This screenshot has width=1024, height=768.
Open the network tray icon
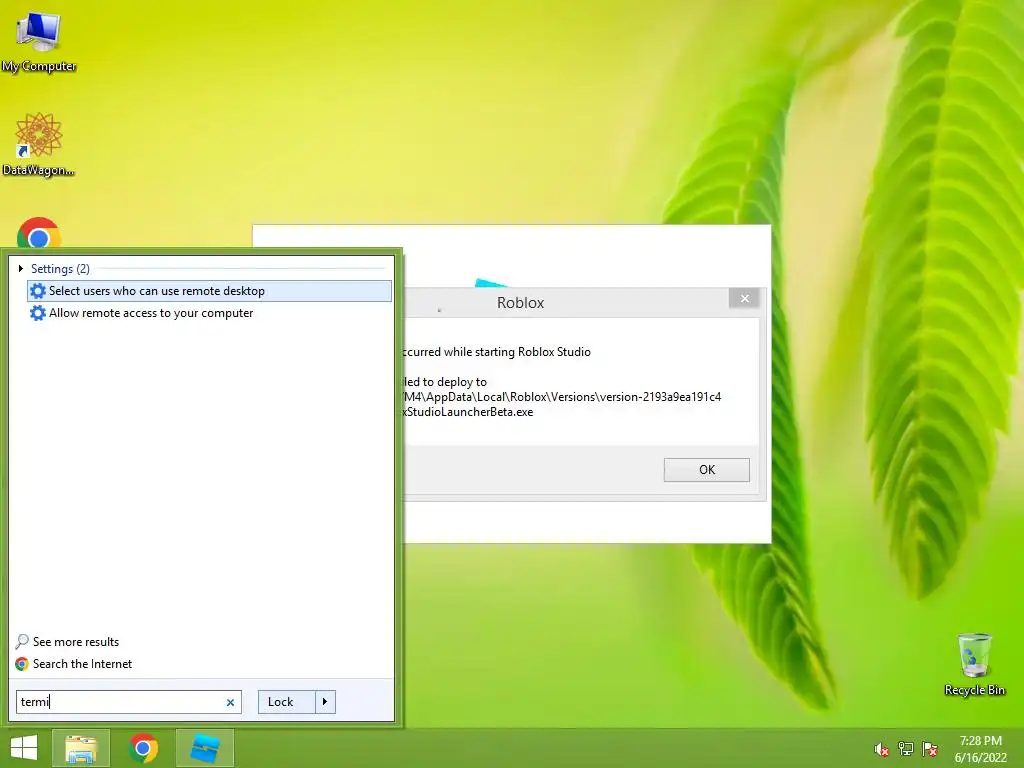pyautogui.click(x=906, y=749)
